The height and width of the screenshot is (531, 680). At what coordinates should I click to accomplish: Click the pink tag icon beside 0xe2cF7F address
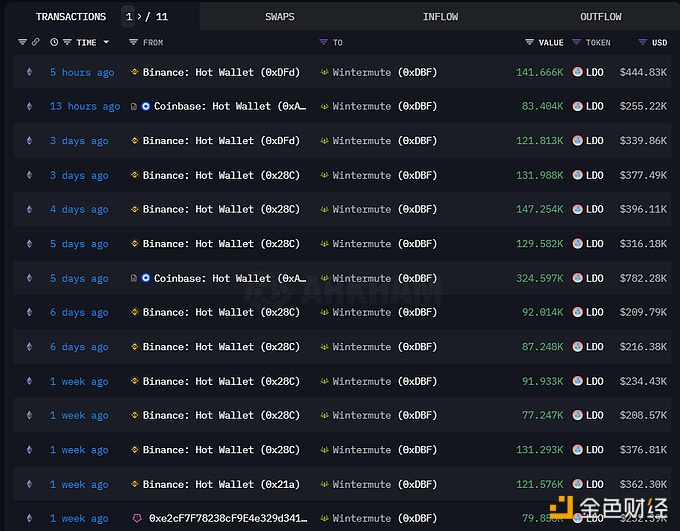pyautogui.click(x=137, y=518)
